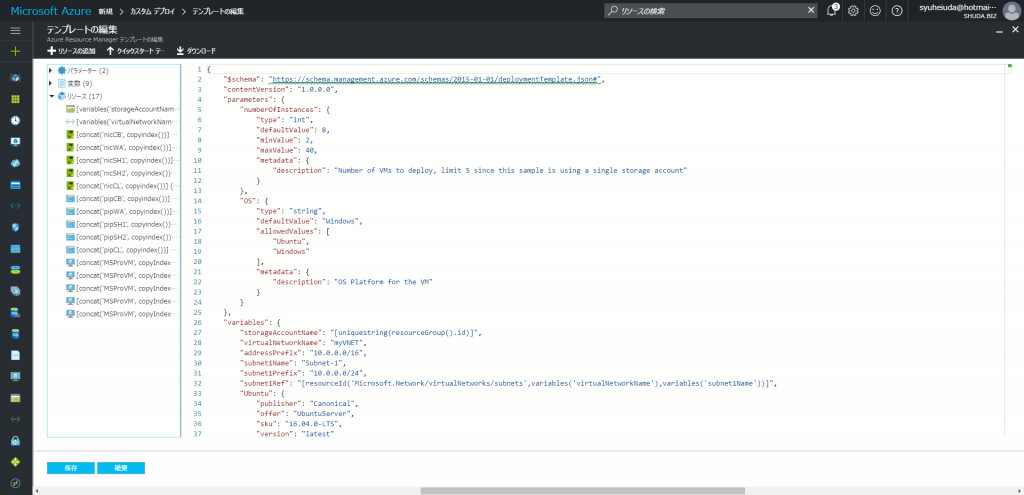Viewport: 1024px width, 495px height.
Task: Click the "addressPrefix" line in editor
Action: (x=302, y=353)
